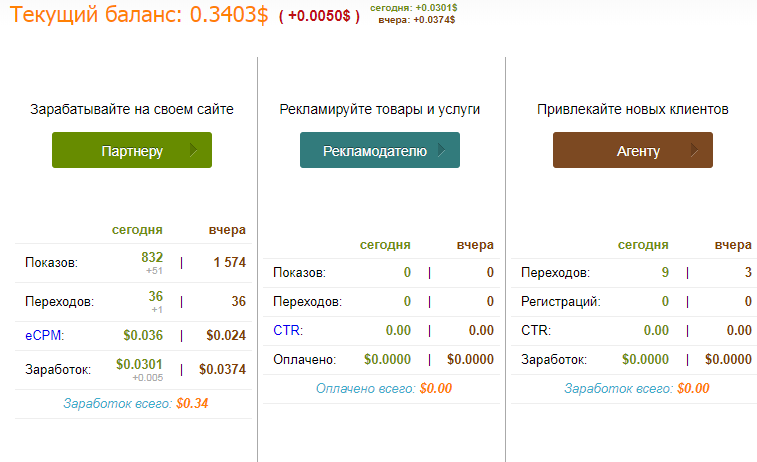The image size is (757, 462).
Task: Click partner's today Заработок value $0.0301
Action: [139, 363]
